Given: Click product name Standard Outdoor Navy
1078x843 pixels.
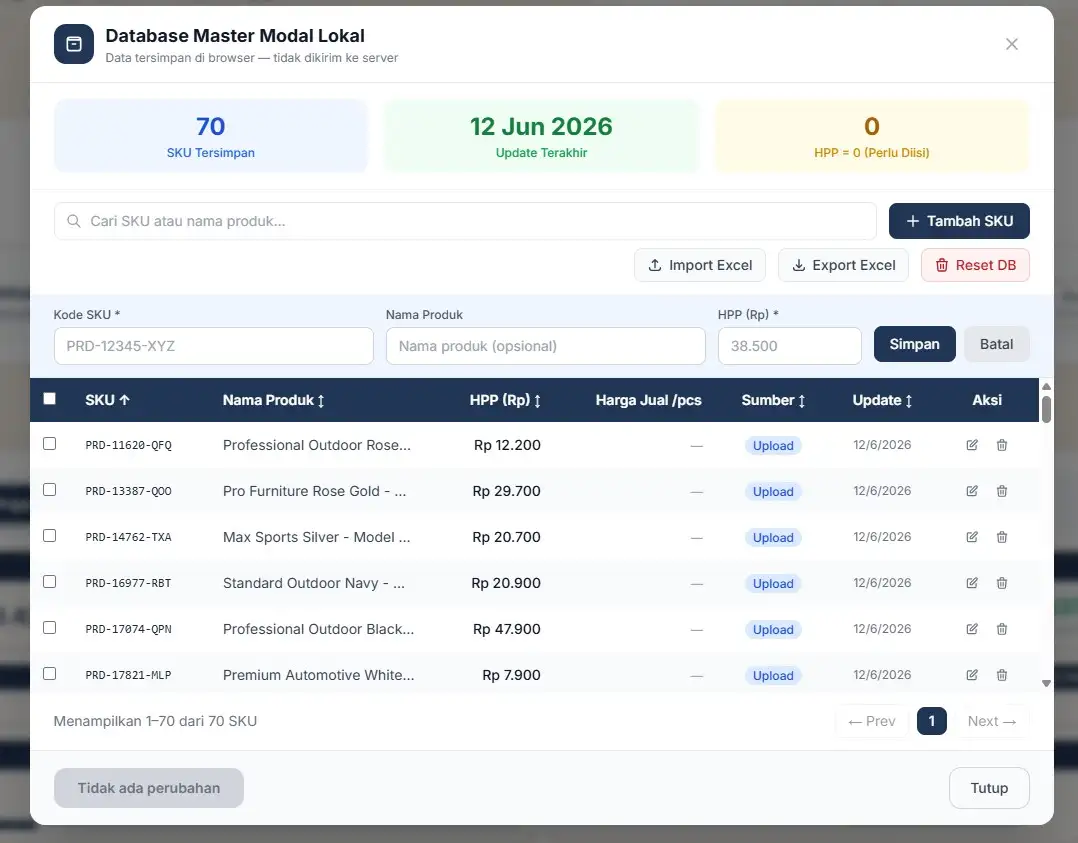Looking at the screenshot, I should (x=314, y=583).
